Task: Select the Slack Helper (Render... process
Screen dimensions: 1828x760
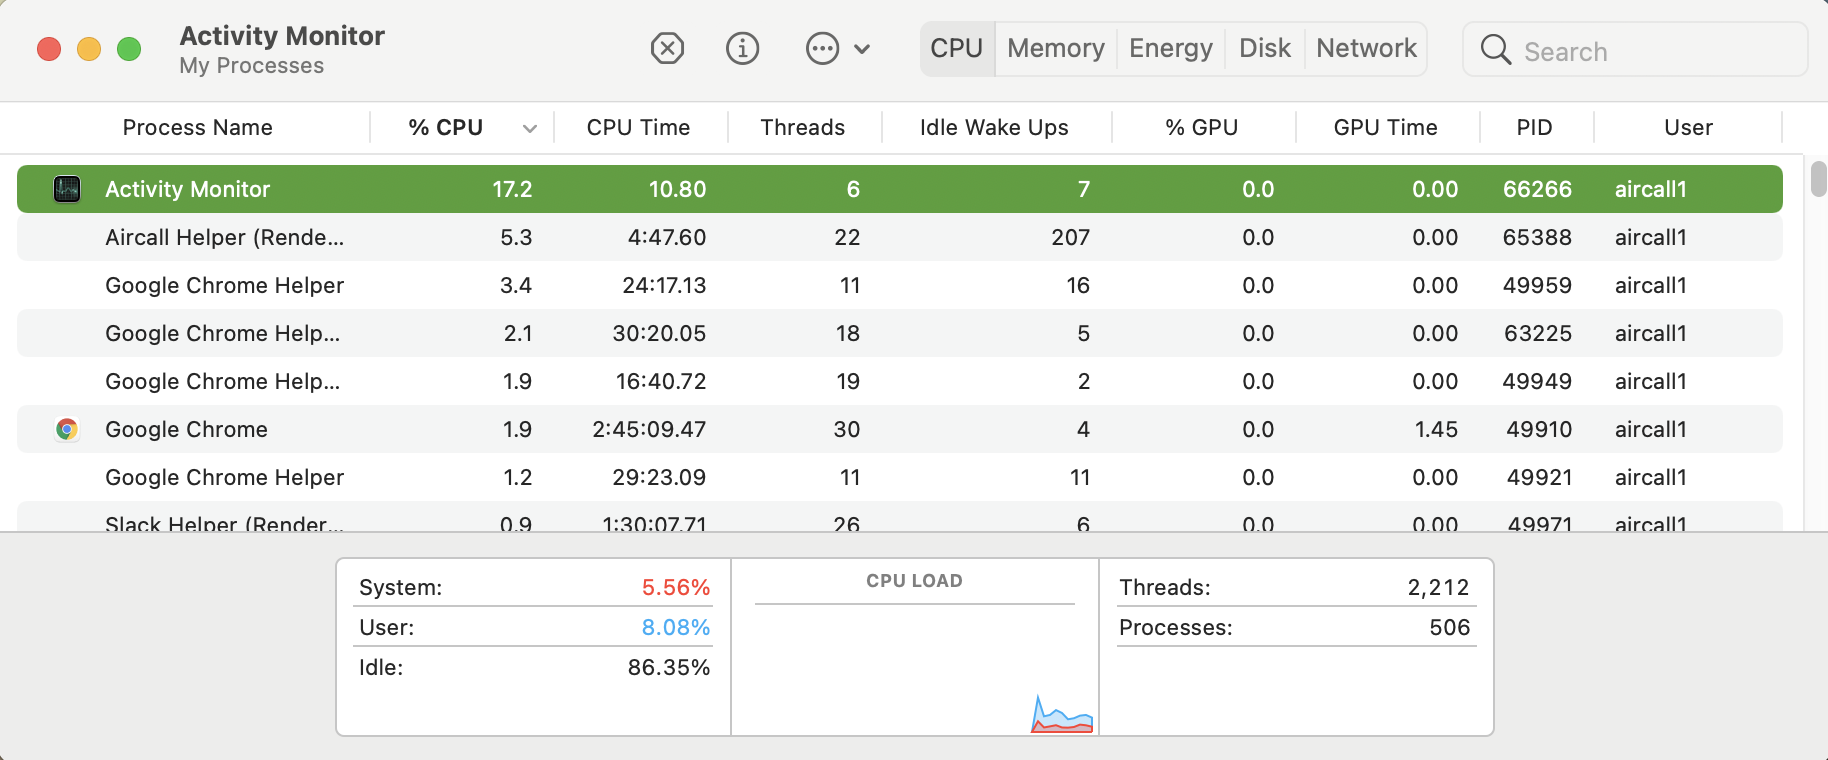Action: pos(225,522)
